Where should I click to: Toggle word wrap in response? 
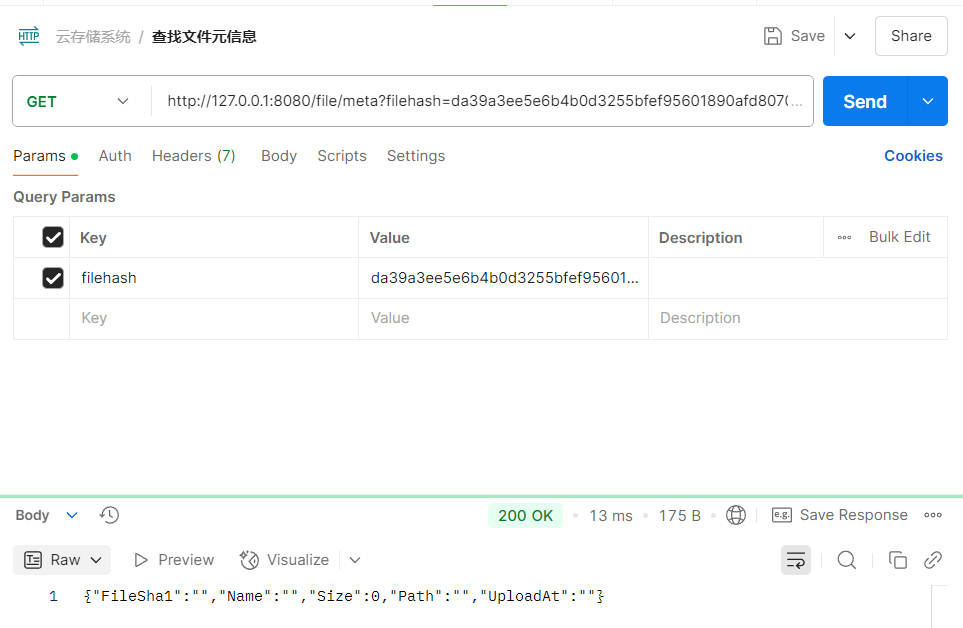796,560
